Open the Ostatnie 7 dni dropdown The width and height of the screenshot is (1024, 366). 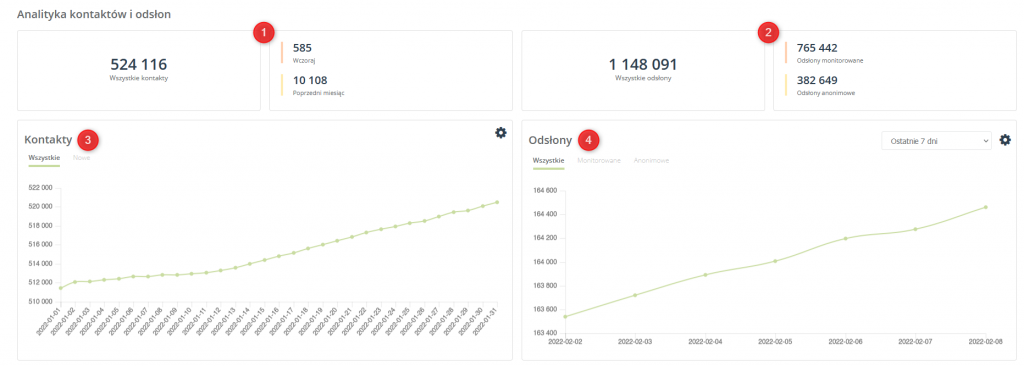(x=936, y=141)
